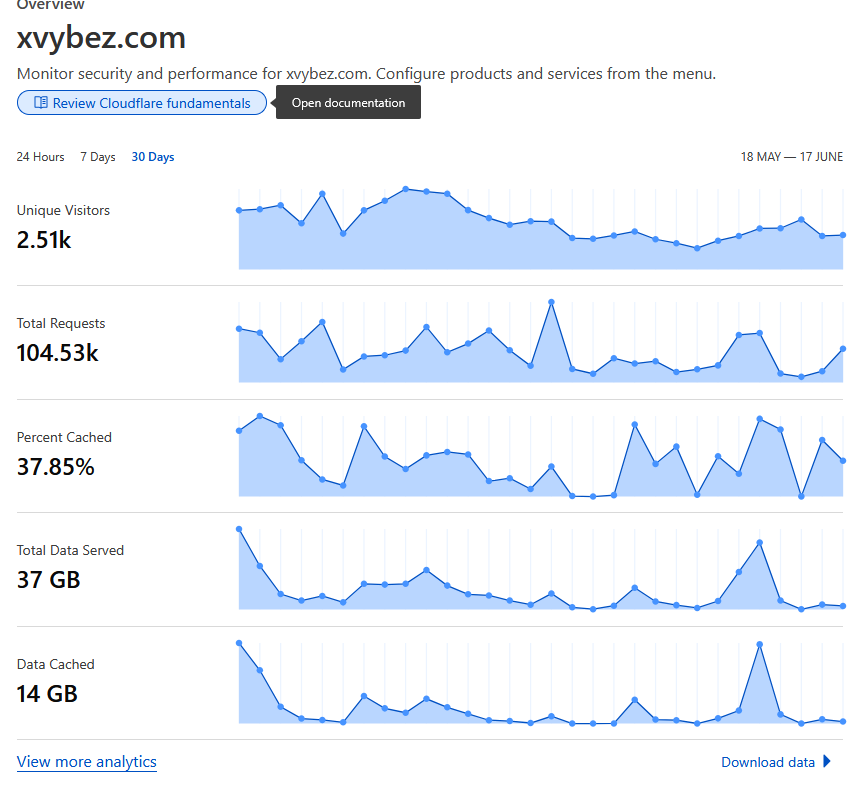
Task: Click the arrow icon next to Download data
Action: 827,762
